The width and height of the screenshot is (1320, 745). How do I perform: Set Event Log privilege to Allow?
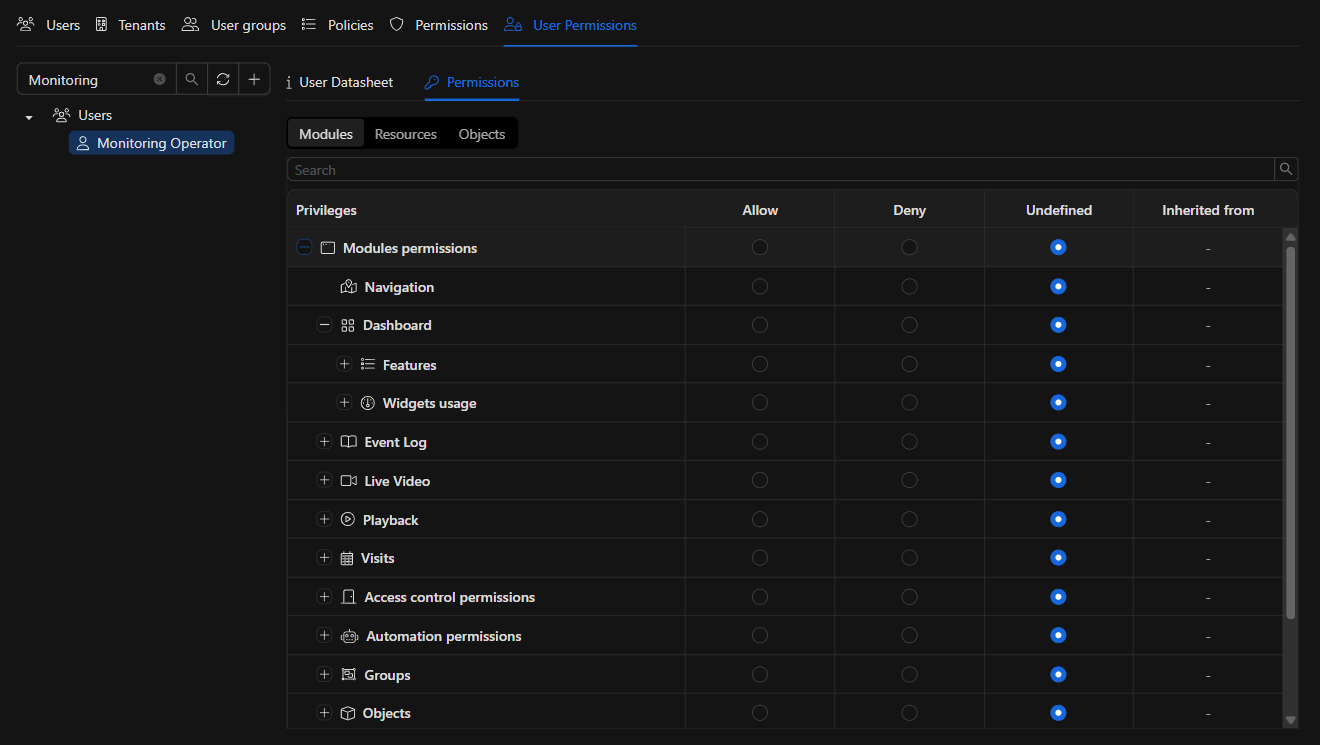(760, 441)
